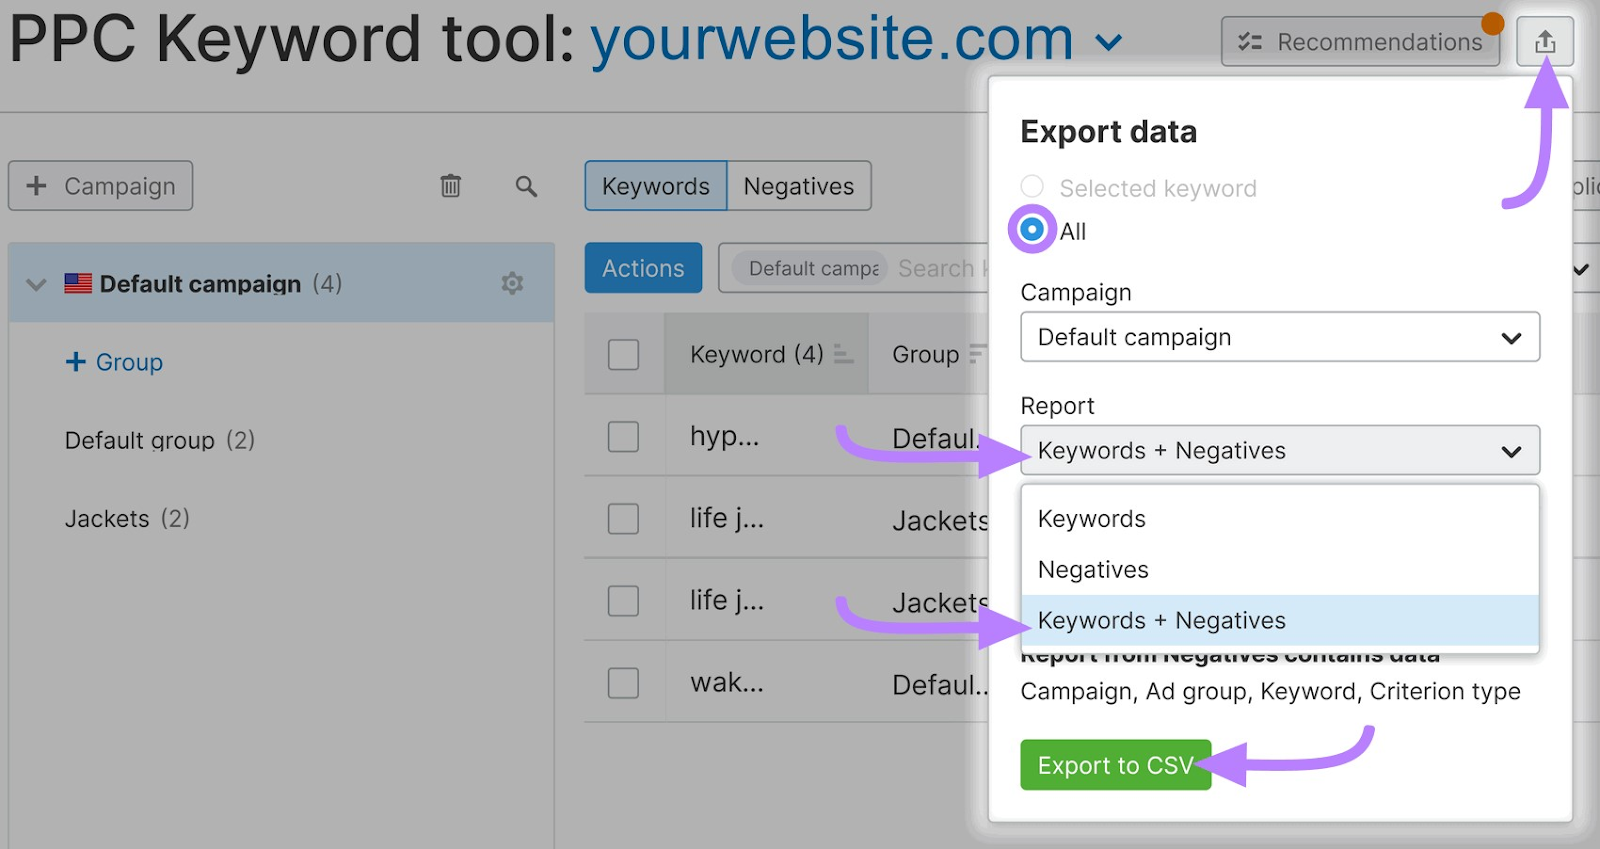
Task: Open Default campaign settings gear
Action: [512, 283]
